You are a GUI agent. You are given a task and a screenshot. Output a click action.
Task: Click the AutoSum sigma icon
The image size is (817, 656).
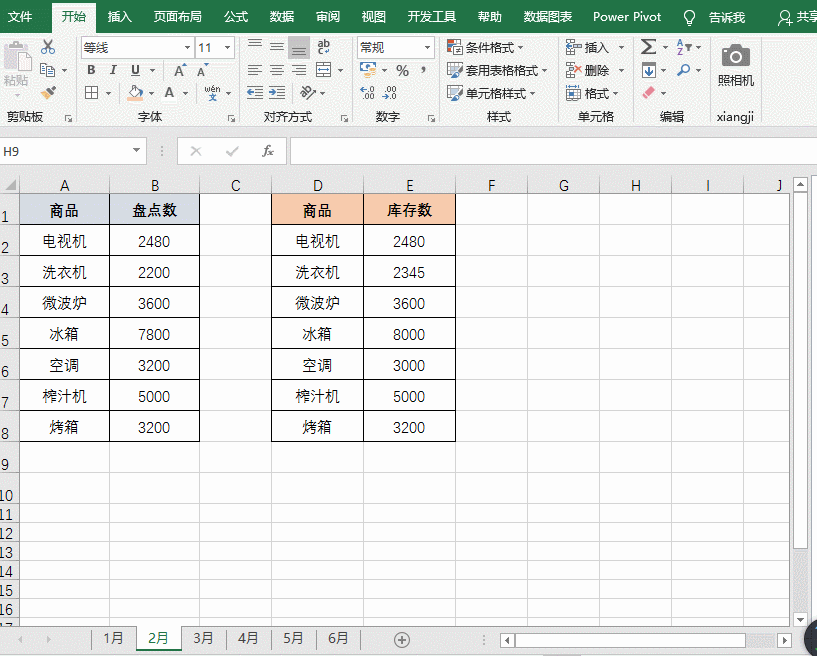tap(648, 47)
